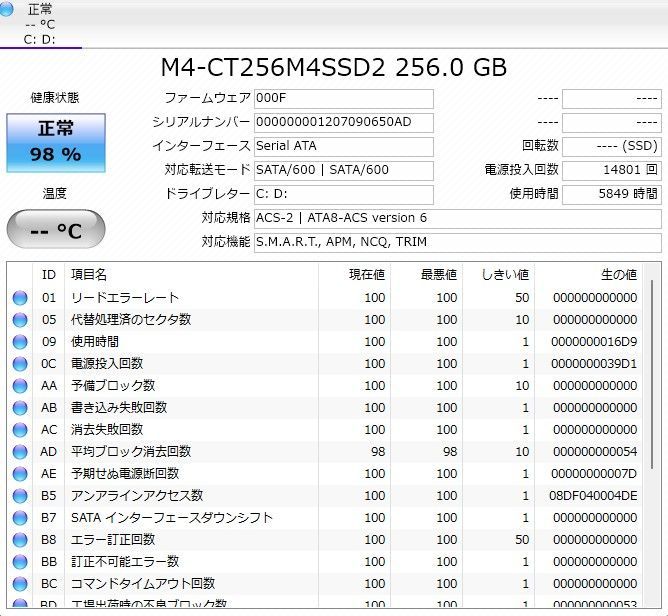Select the 使用時間 attribute name in the list
668x616 pixels.
pyautogui.click(x=95, y=342)
